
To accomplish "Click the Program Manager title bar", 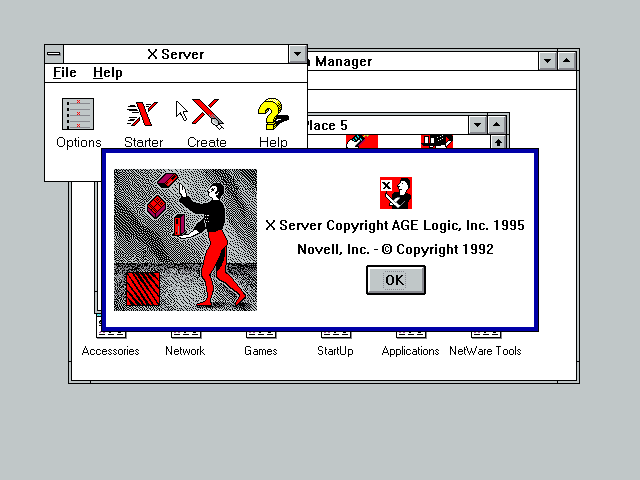I will [x=422, y=61].
